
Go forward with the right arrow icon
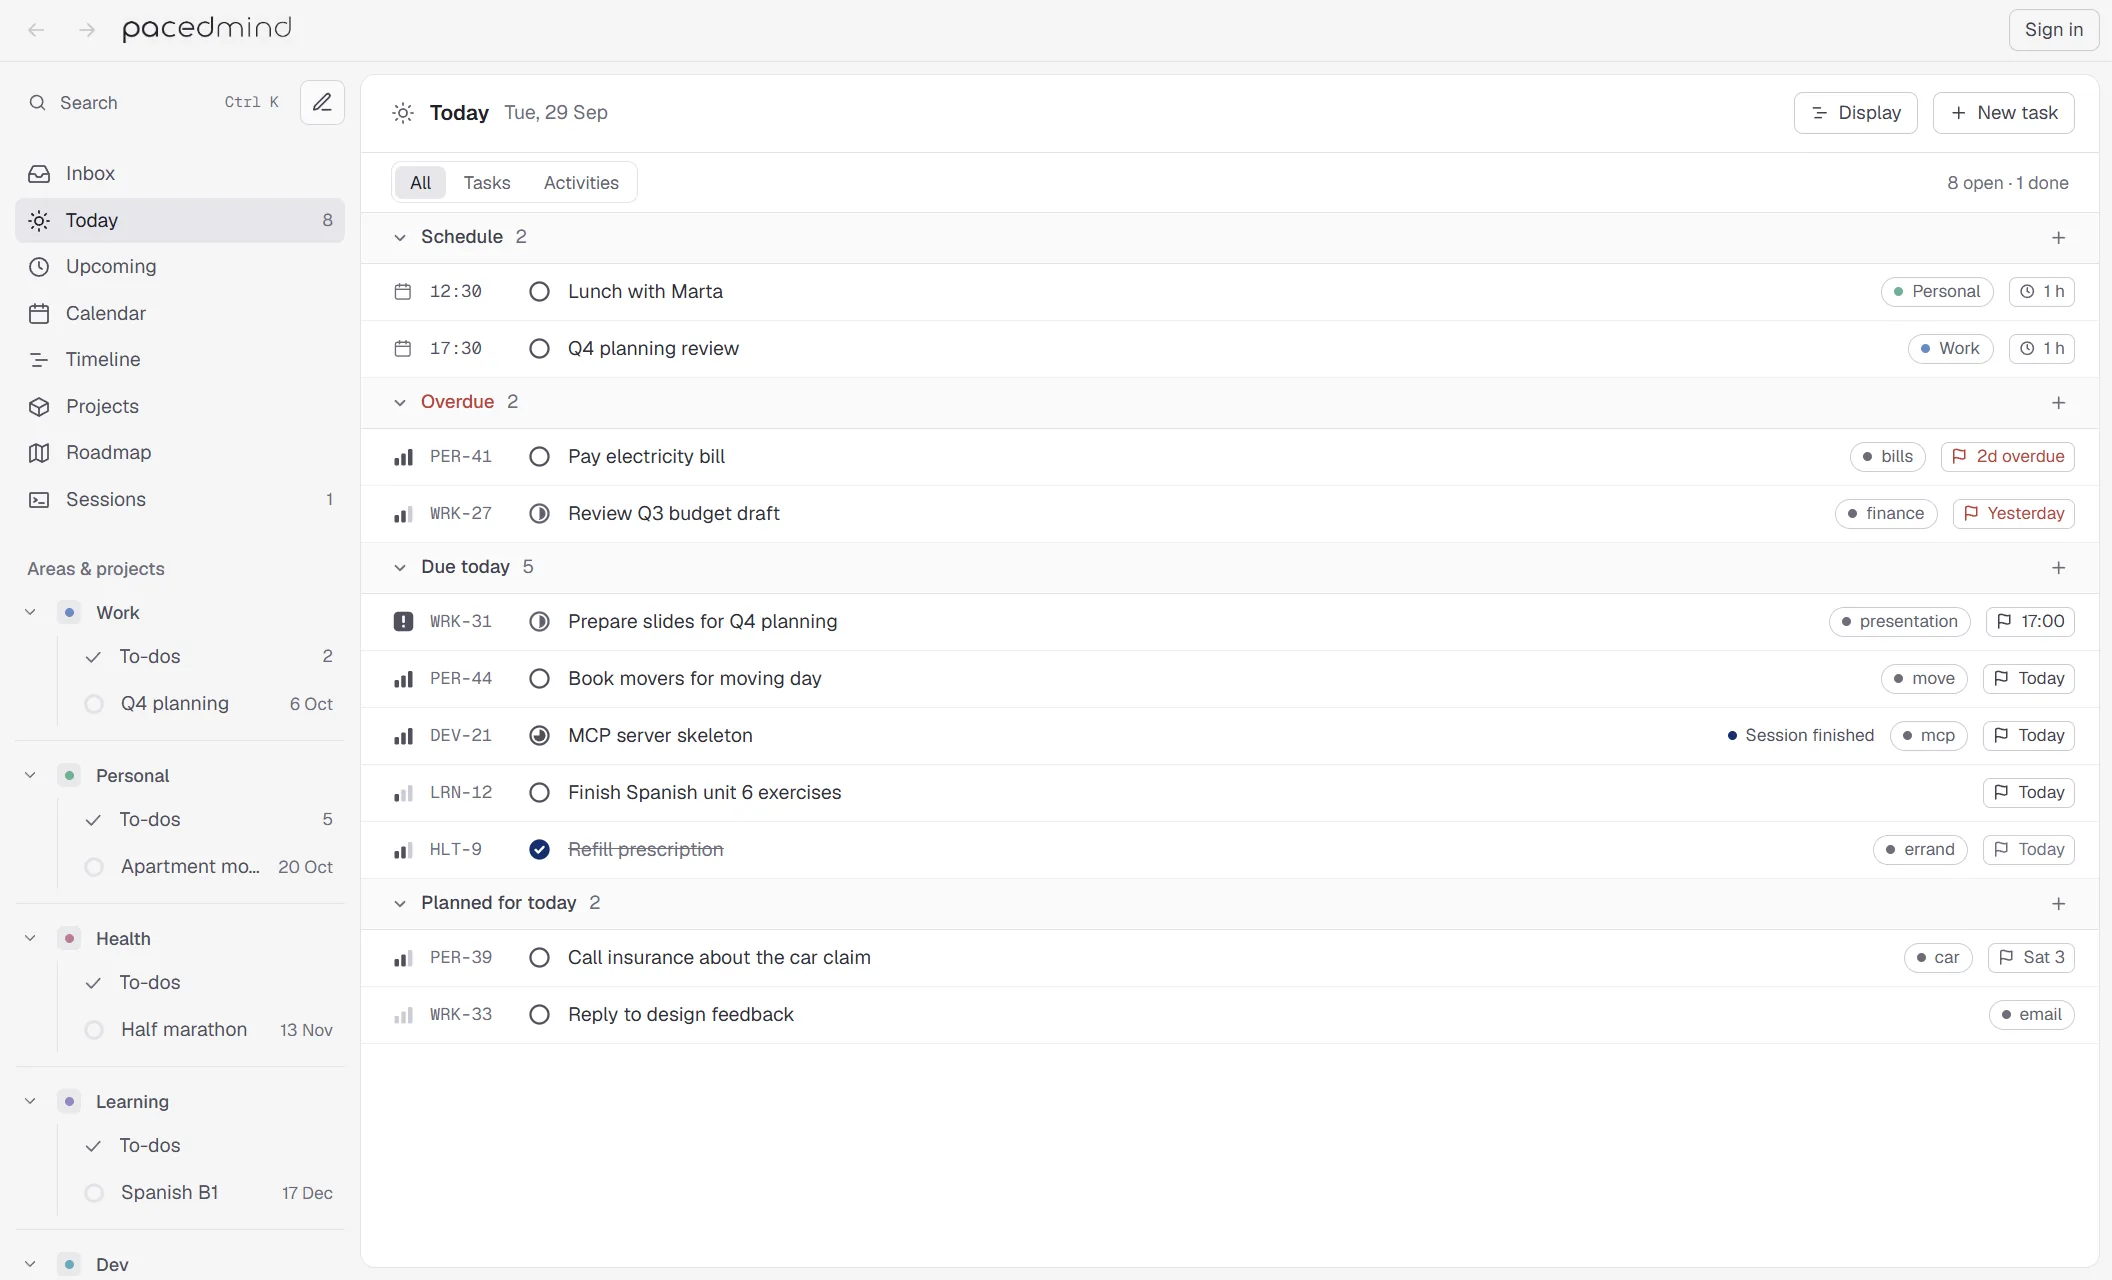click(87, 30)
